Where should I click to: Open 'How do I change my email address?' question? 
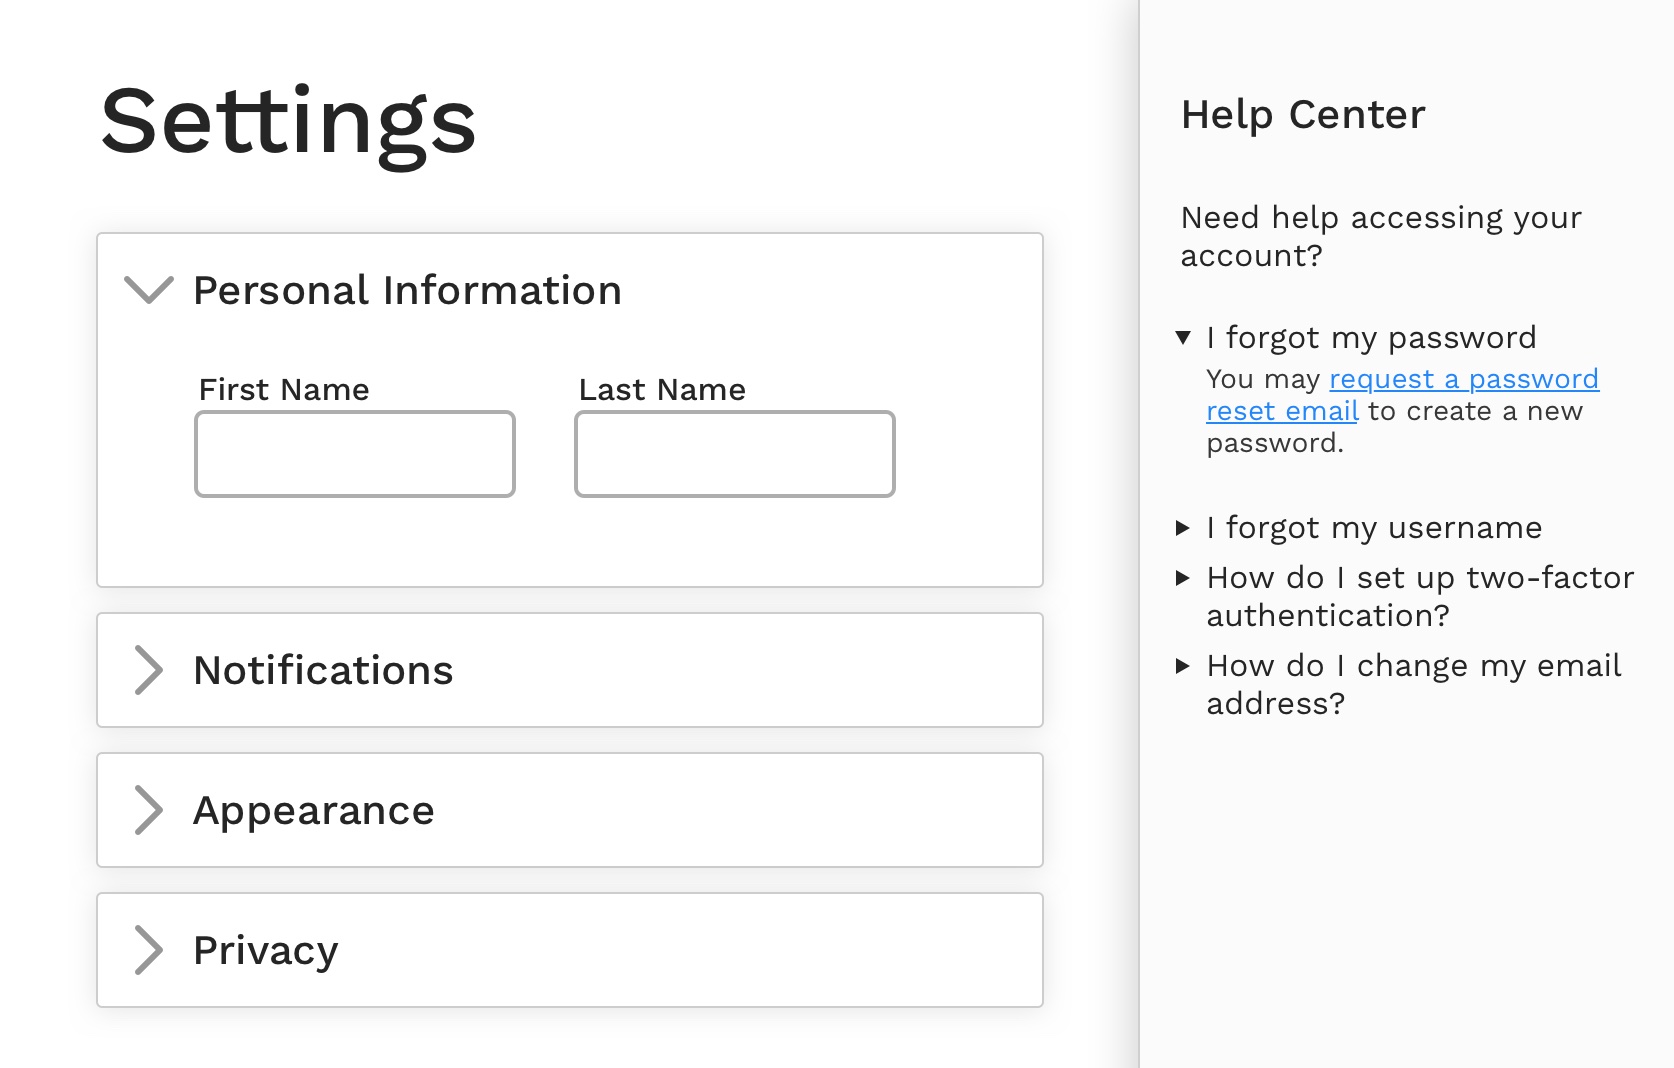pyautogui.click(x=1414, y=666)
